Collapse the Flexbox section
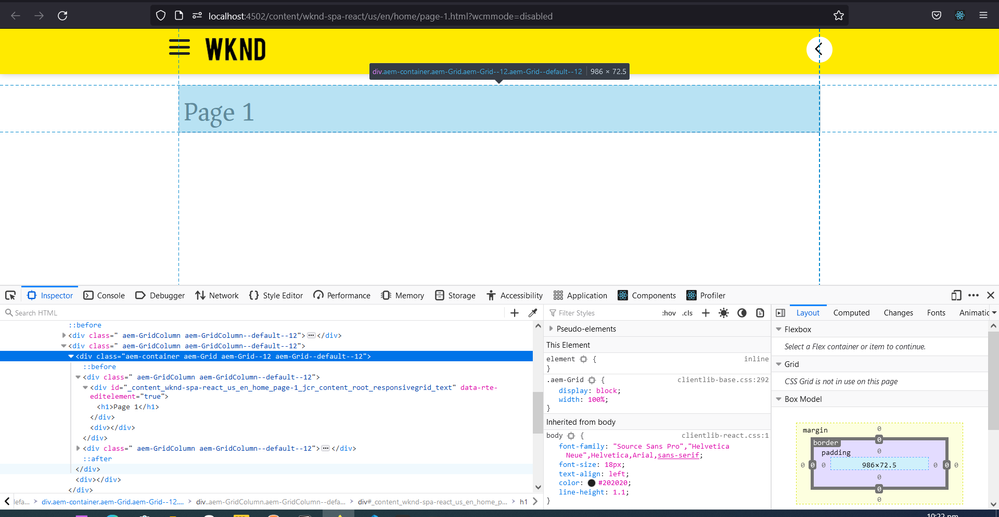Screen dimensions: 999x517 (x=779, y=329)
